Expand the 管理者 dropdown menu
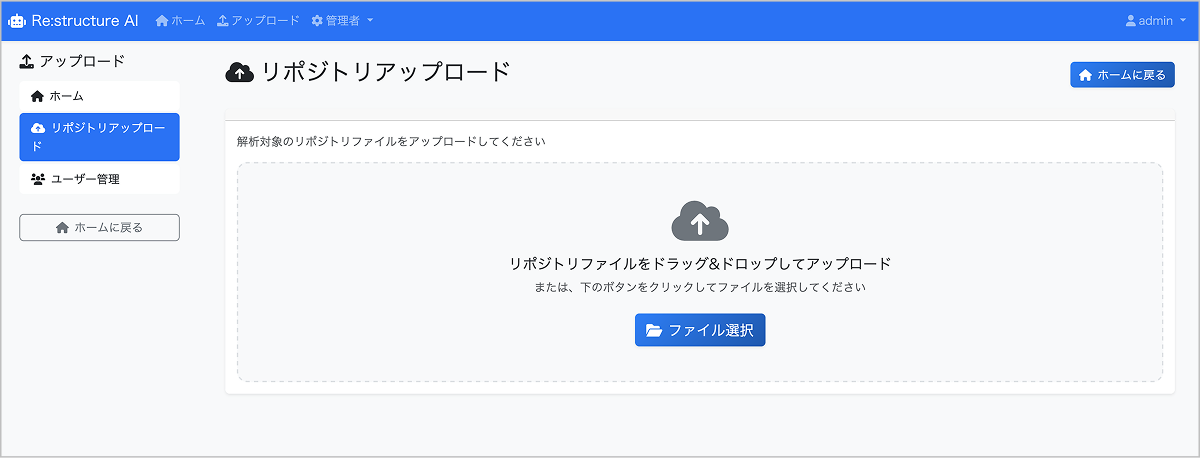Viewport: 1200px width, 458px height. [x=343, y=20]
